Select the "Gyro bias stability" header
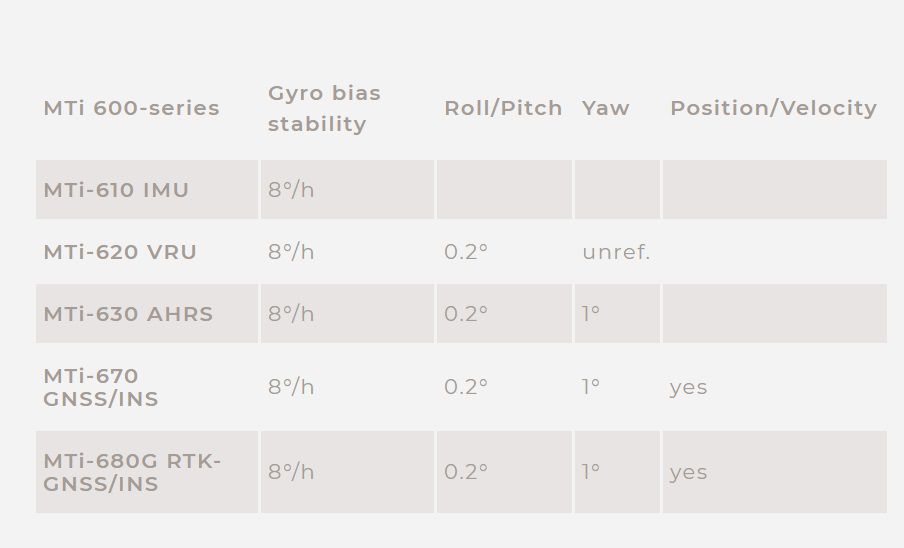 (x=324, y=108)
